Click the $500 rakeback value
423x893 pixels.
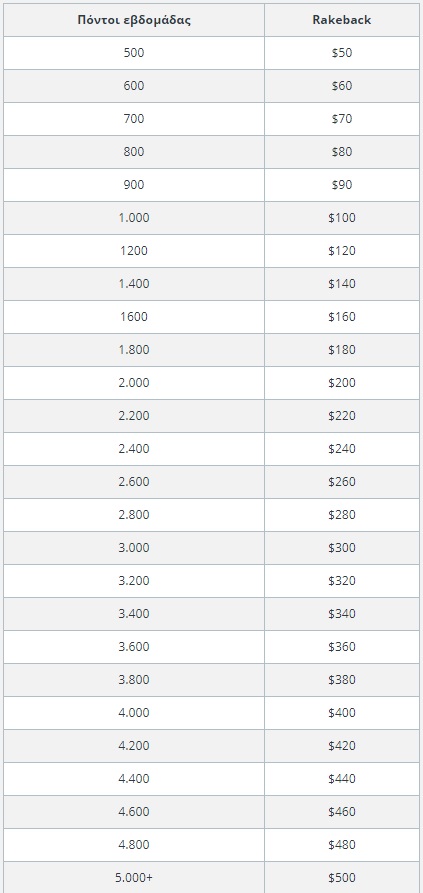click(342, 879)
